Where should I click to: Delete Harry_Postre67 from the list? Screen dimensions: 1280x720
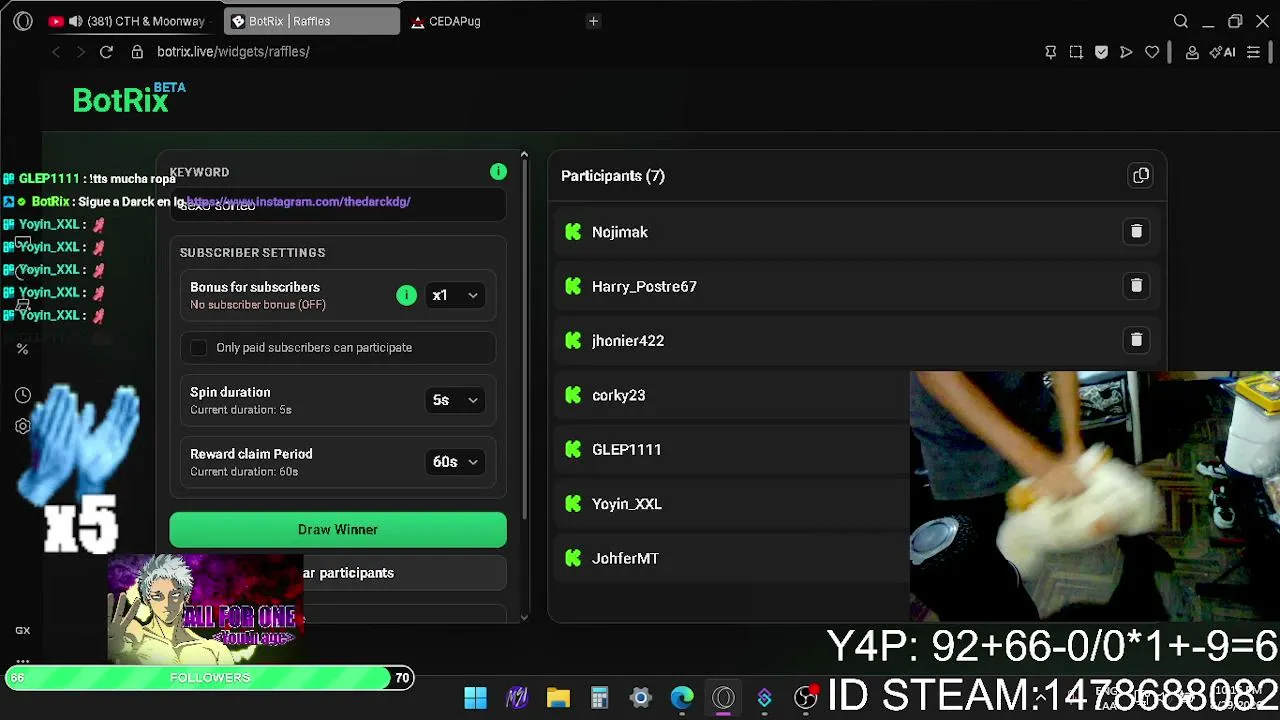click(x=1136, y=286)
